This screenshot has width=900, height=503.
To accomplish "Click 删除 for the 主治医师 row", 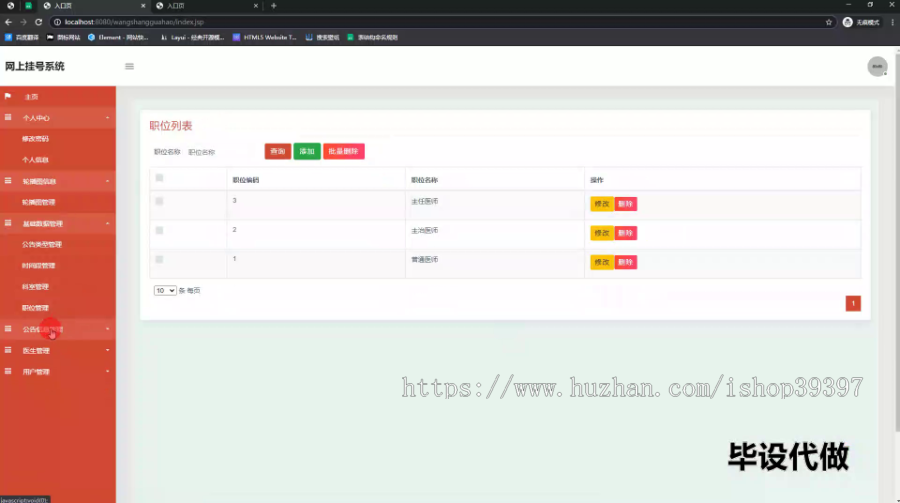I will 625,233.
